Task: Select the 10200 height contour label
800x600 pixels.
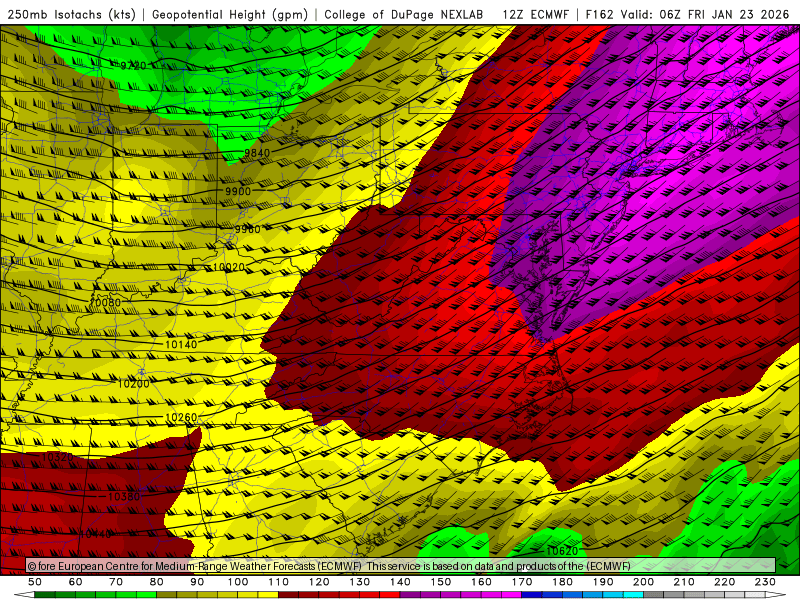Action: pos(134,384)
